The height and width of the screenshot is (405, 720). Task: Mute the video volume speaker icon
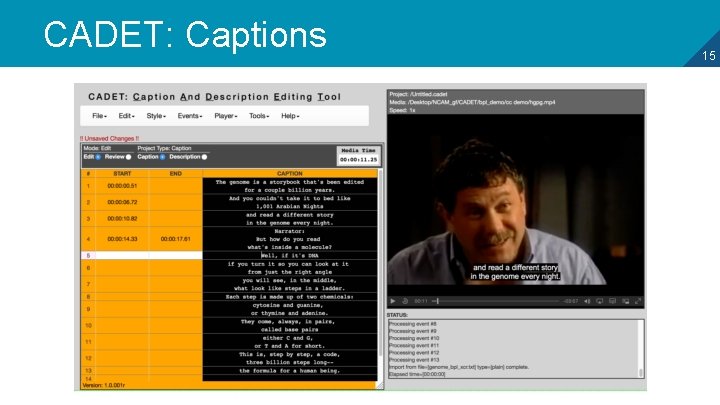pos(587,301)
